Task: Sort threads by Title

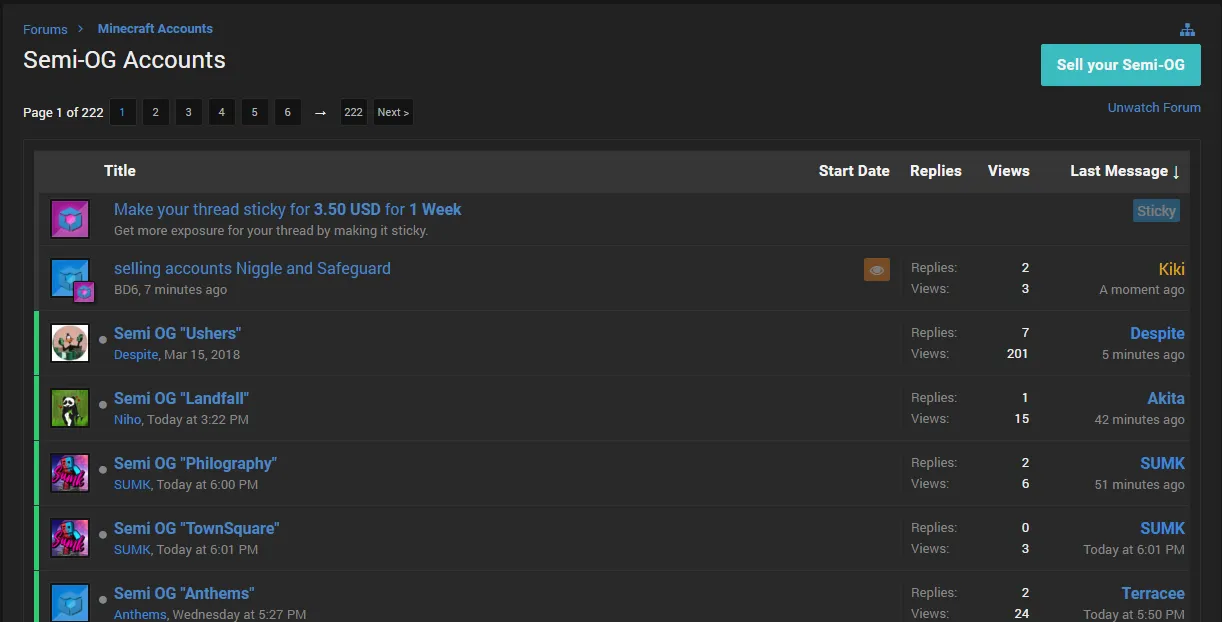Action: [x=120, y=171]
